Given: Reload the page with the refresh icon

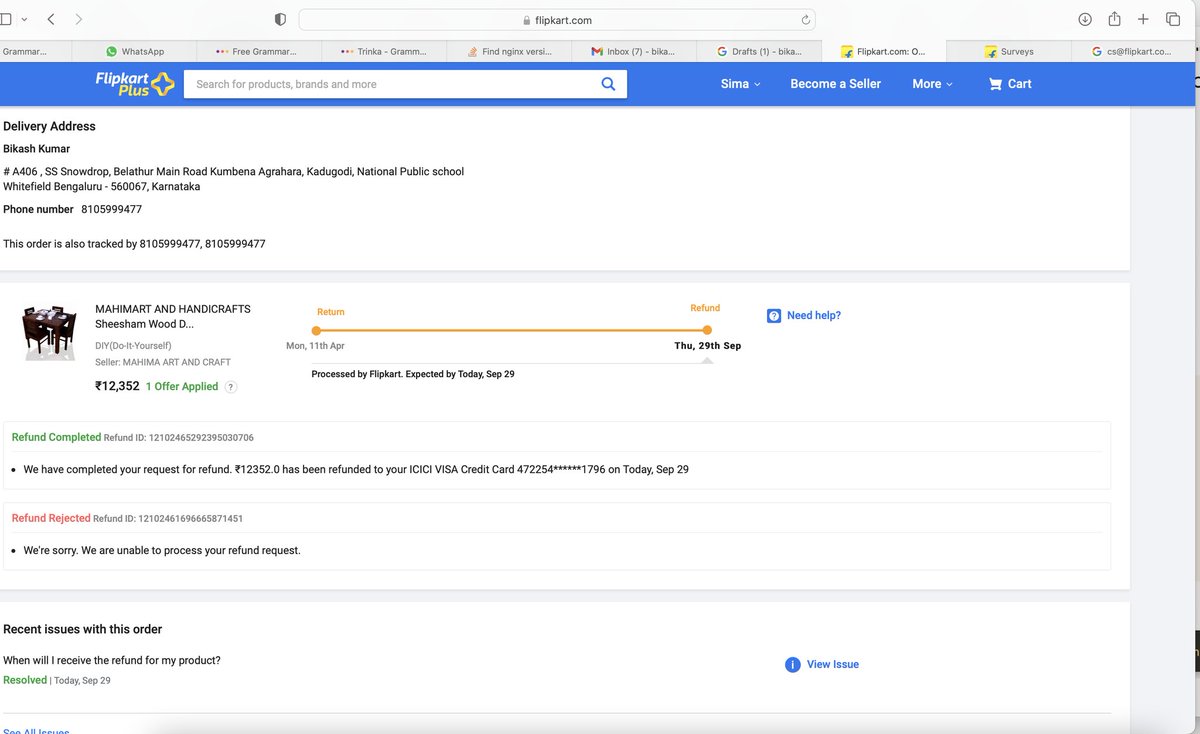Looking at the screenshot, I should pyautogui.click(x=805, y=20).
